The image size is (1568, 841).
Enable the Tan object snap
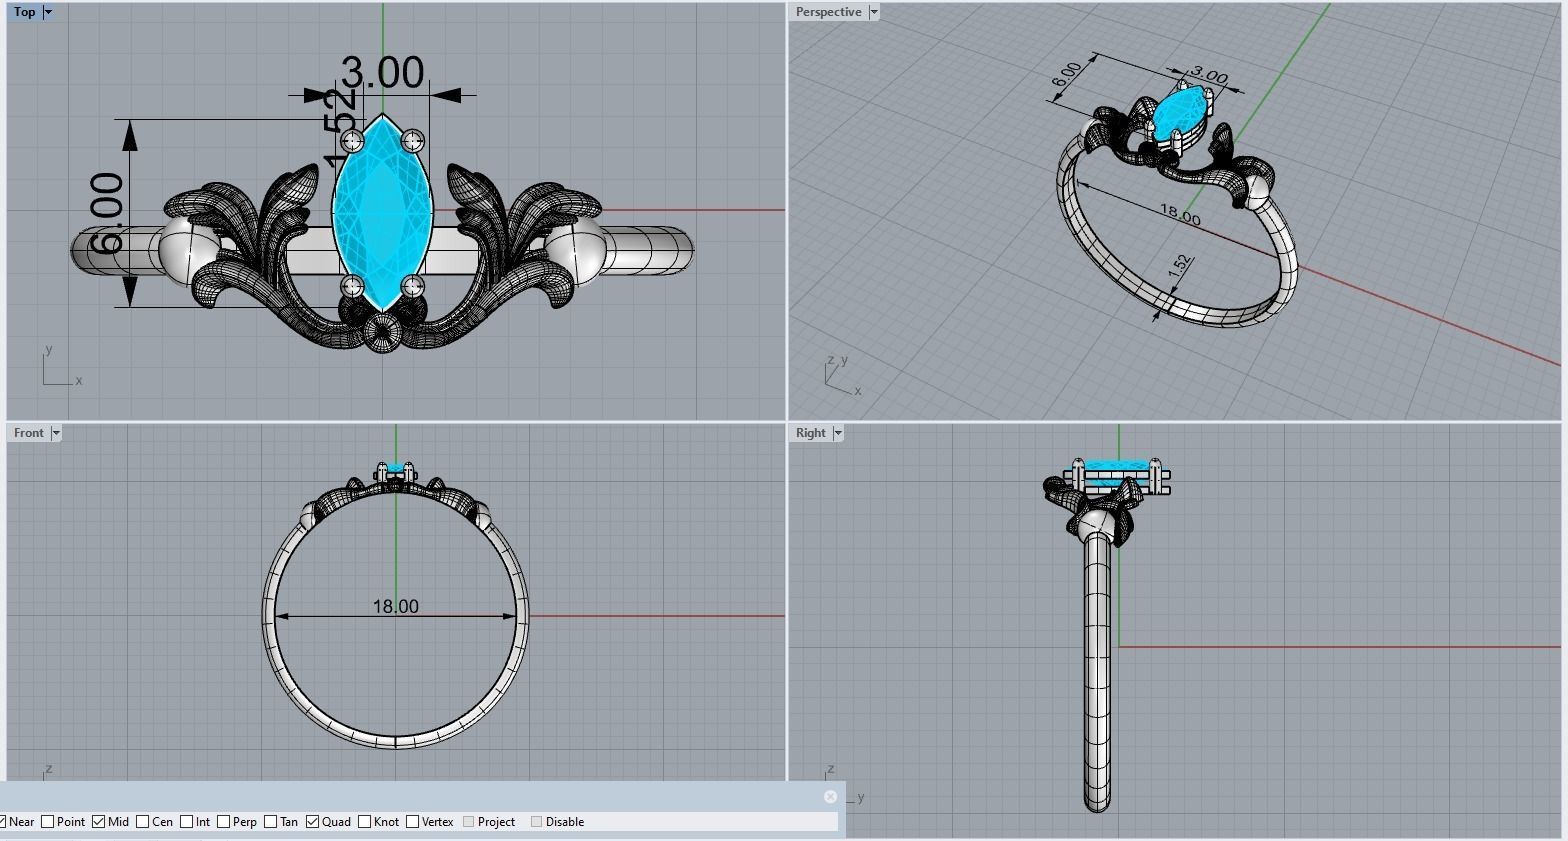point(270,822)
